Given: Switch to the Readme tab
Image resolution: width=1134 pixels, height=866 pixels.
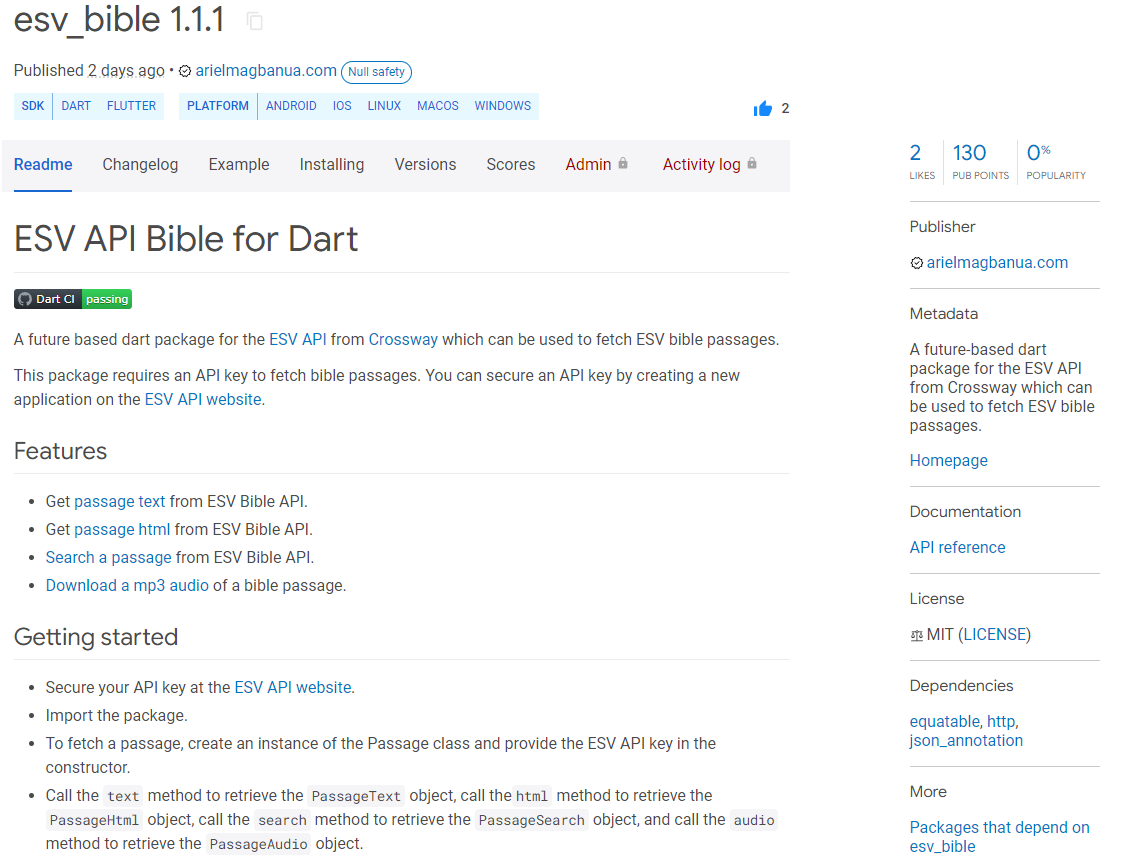Looking at the screenshot, I should coord(43,165).
